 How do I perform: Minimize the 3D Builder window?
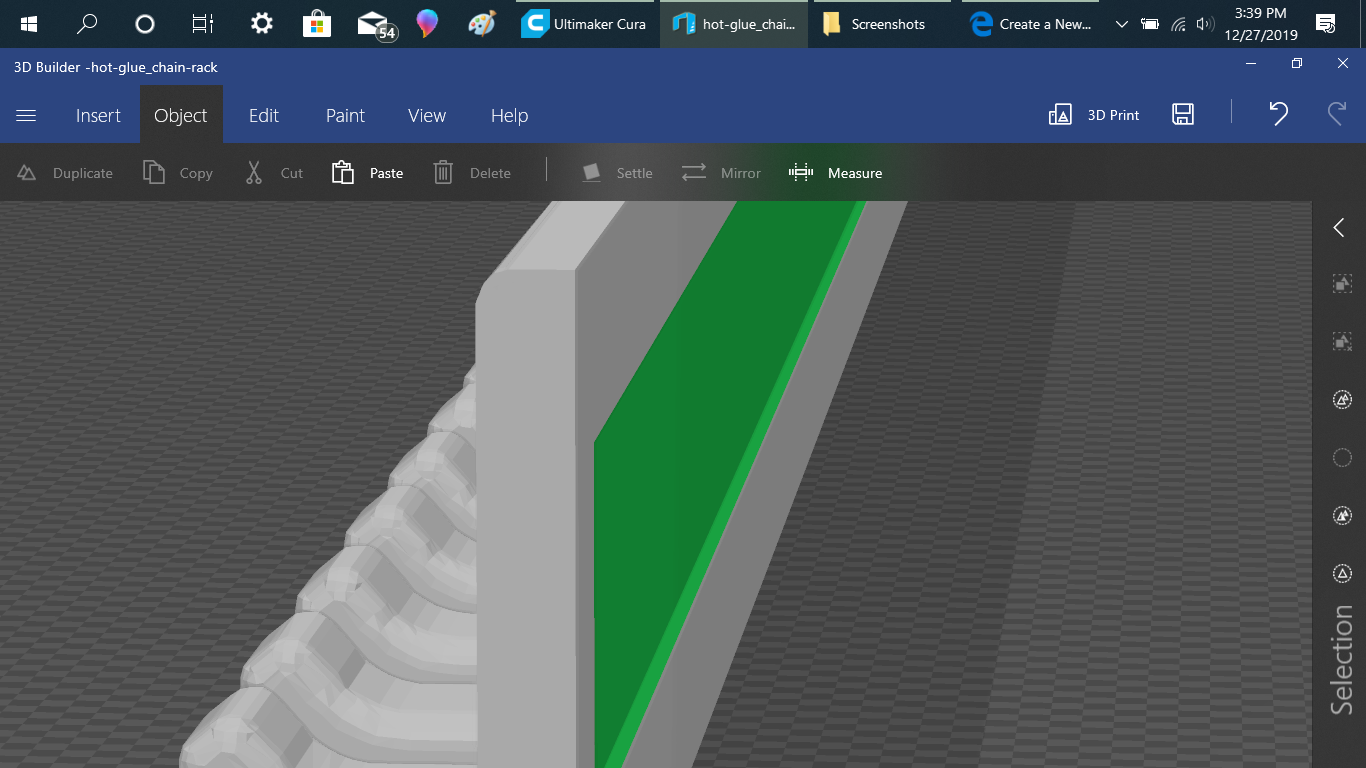click(x=1251, y=64)
